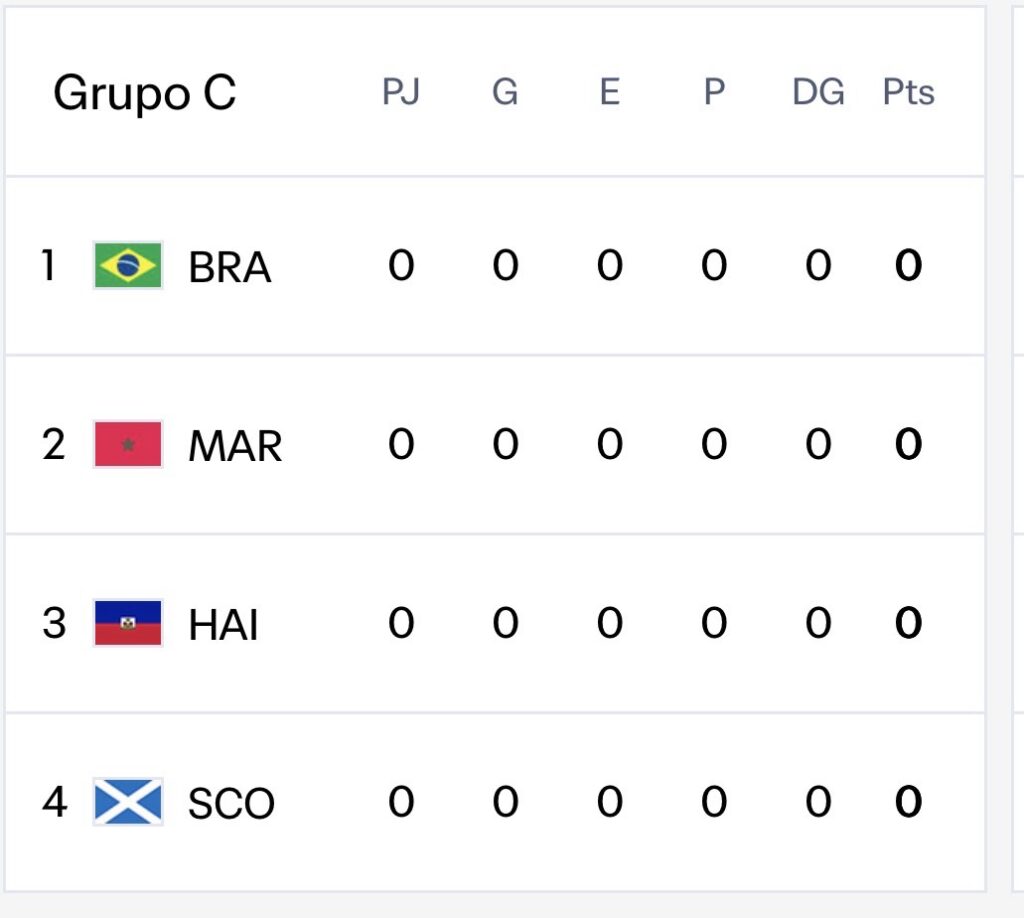Click Scotland's bold points value
Screen dimensions: 1024x918
click(908, 802)
